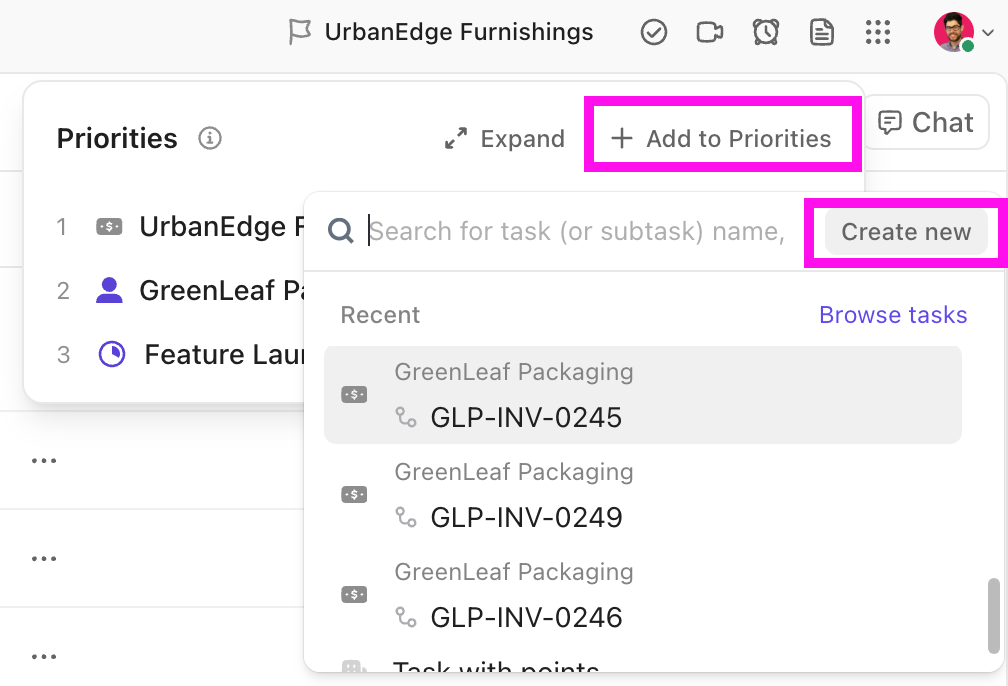Click the info icon next to Priorities
The width and height of the screenshot is (1008, 686).
point(210,139)
